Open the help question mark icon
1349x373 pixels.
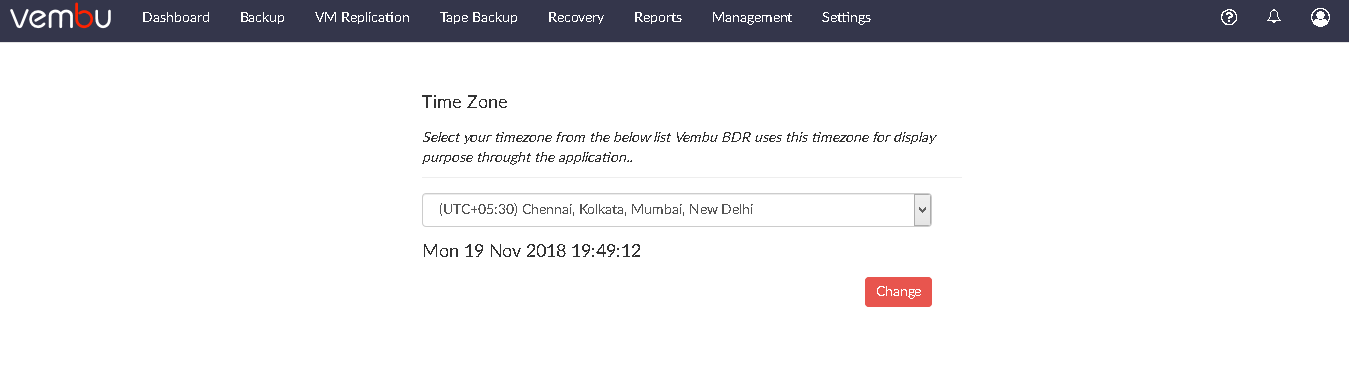(x=1230, y=17)
